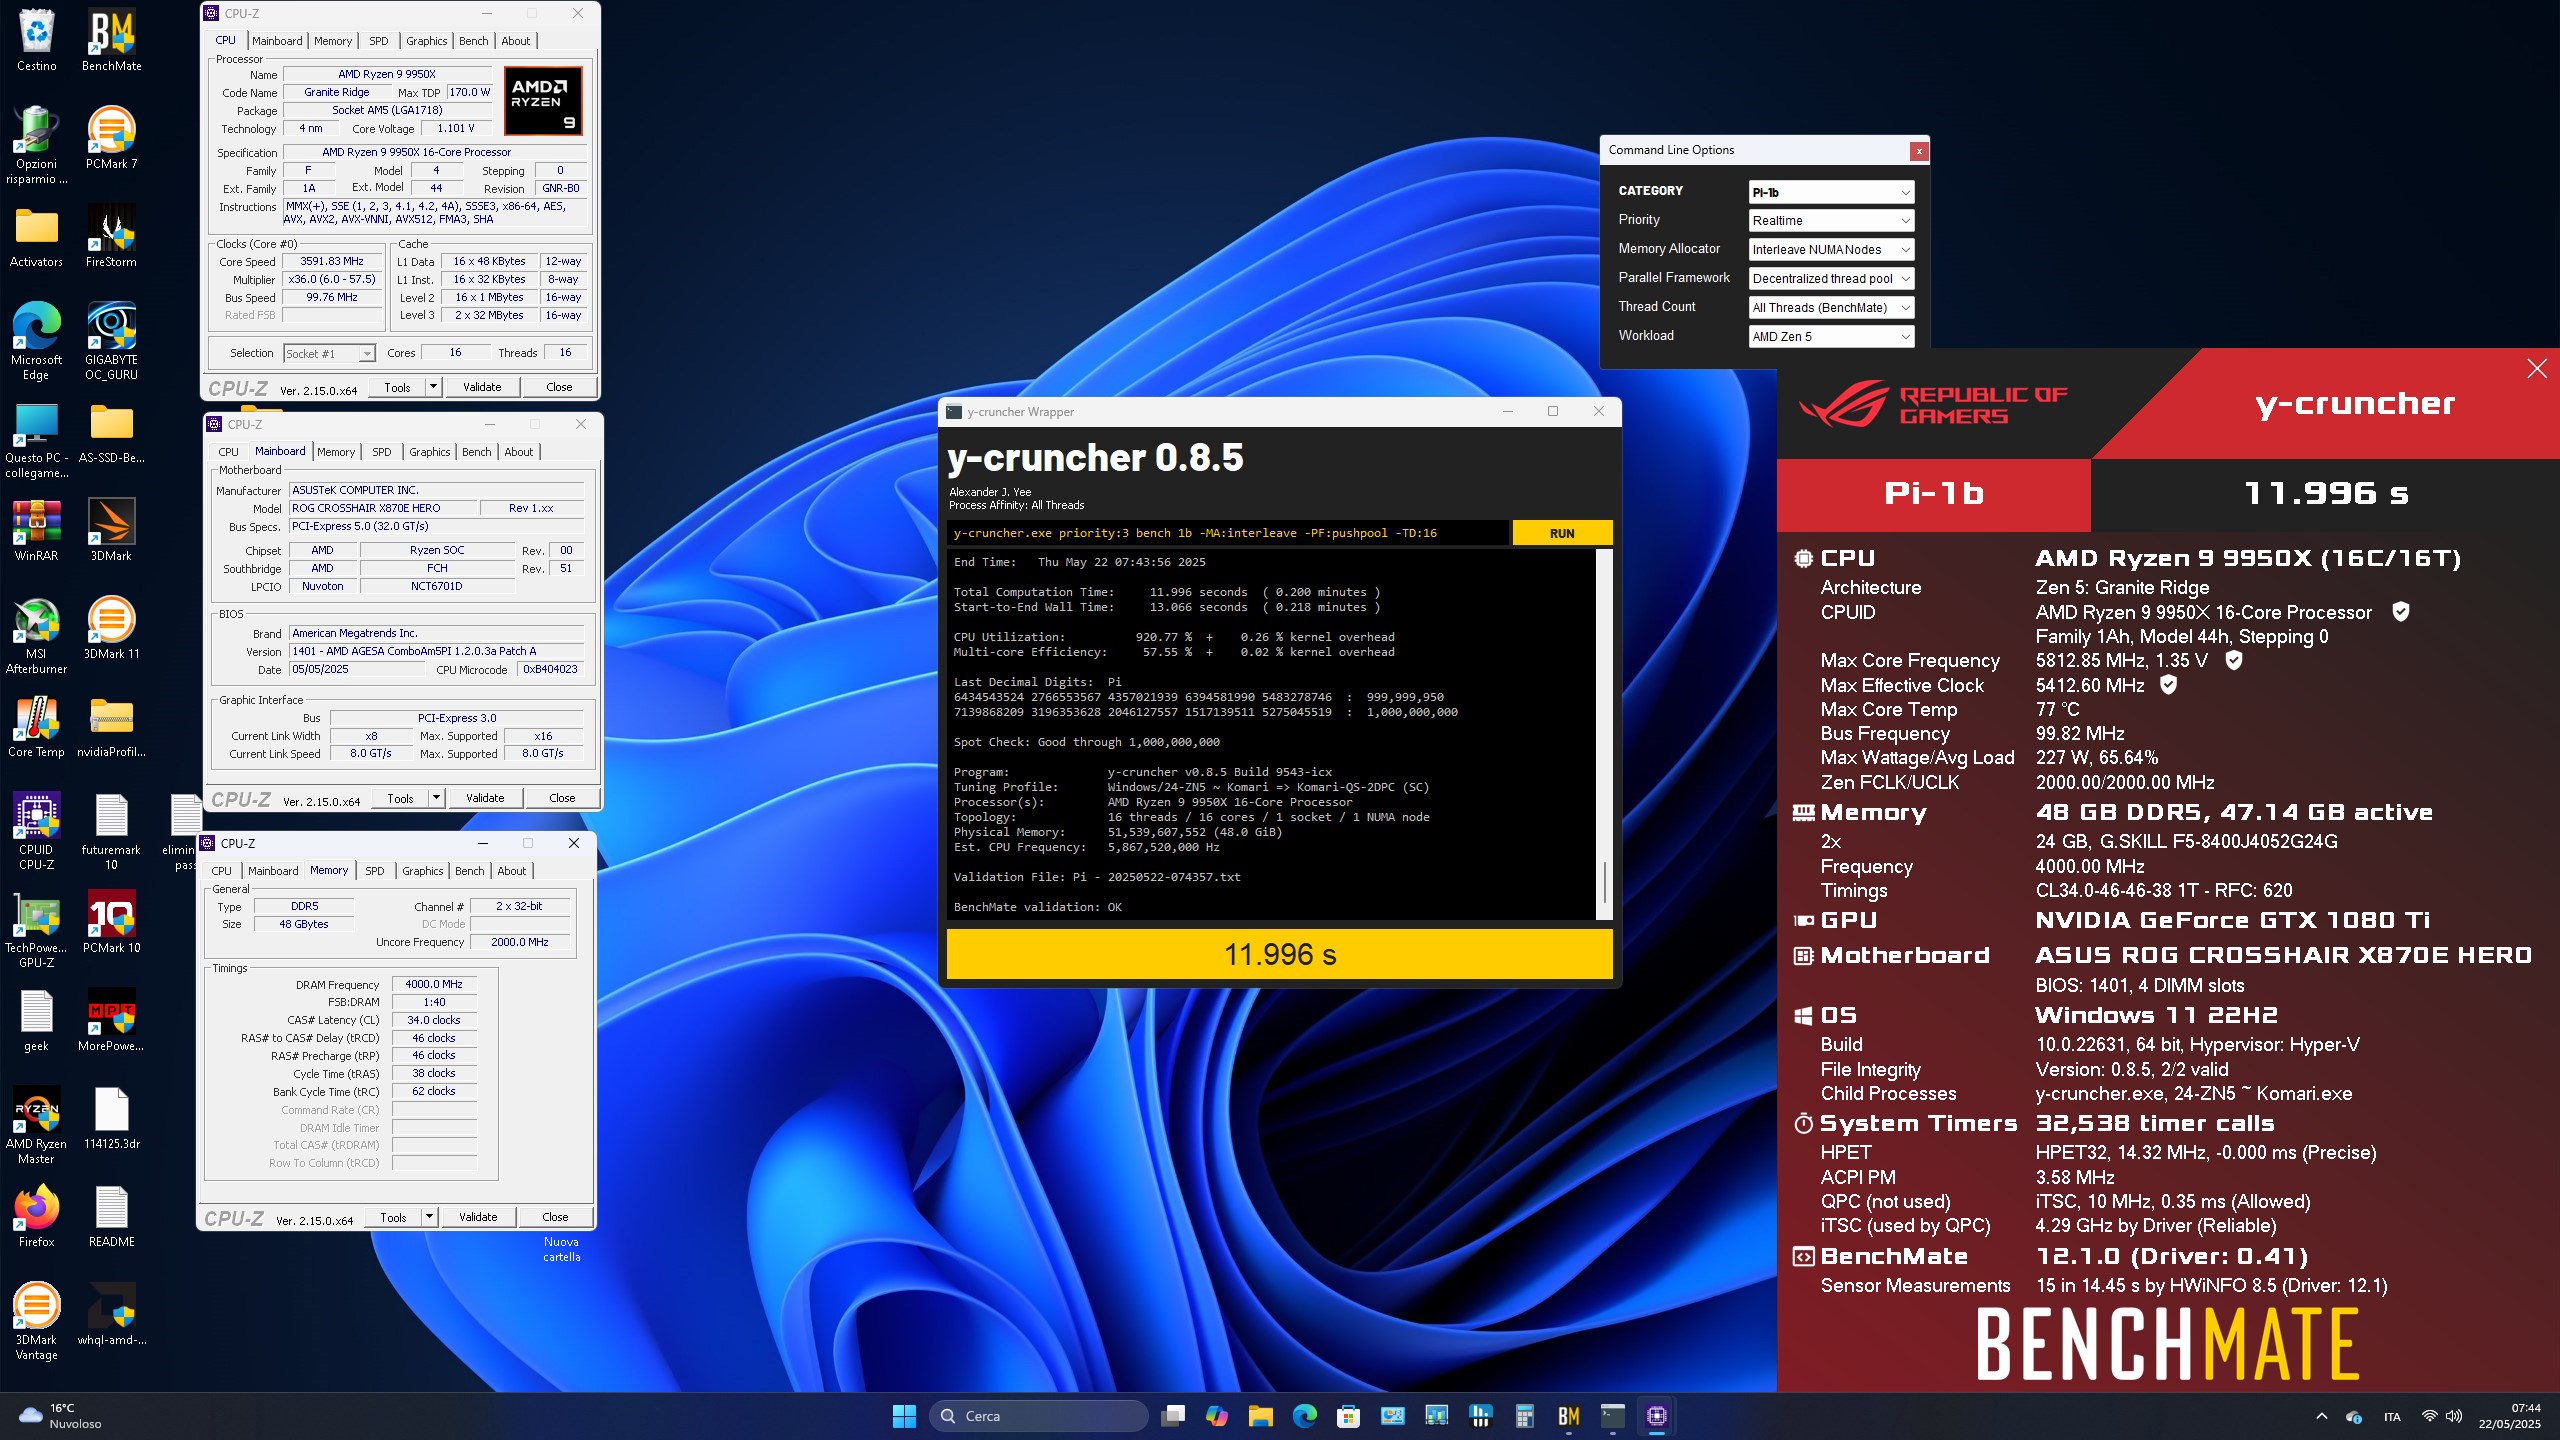
Task: Open Microsoft Store taskbar icon
Action: click(1348, 1416)
